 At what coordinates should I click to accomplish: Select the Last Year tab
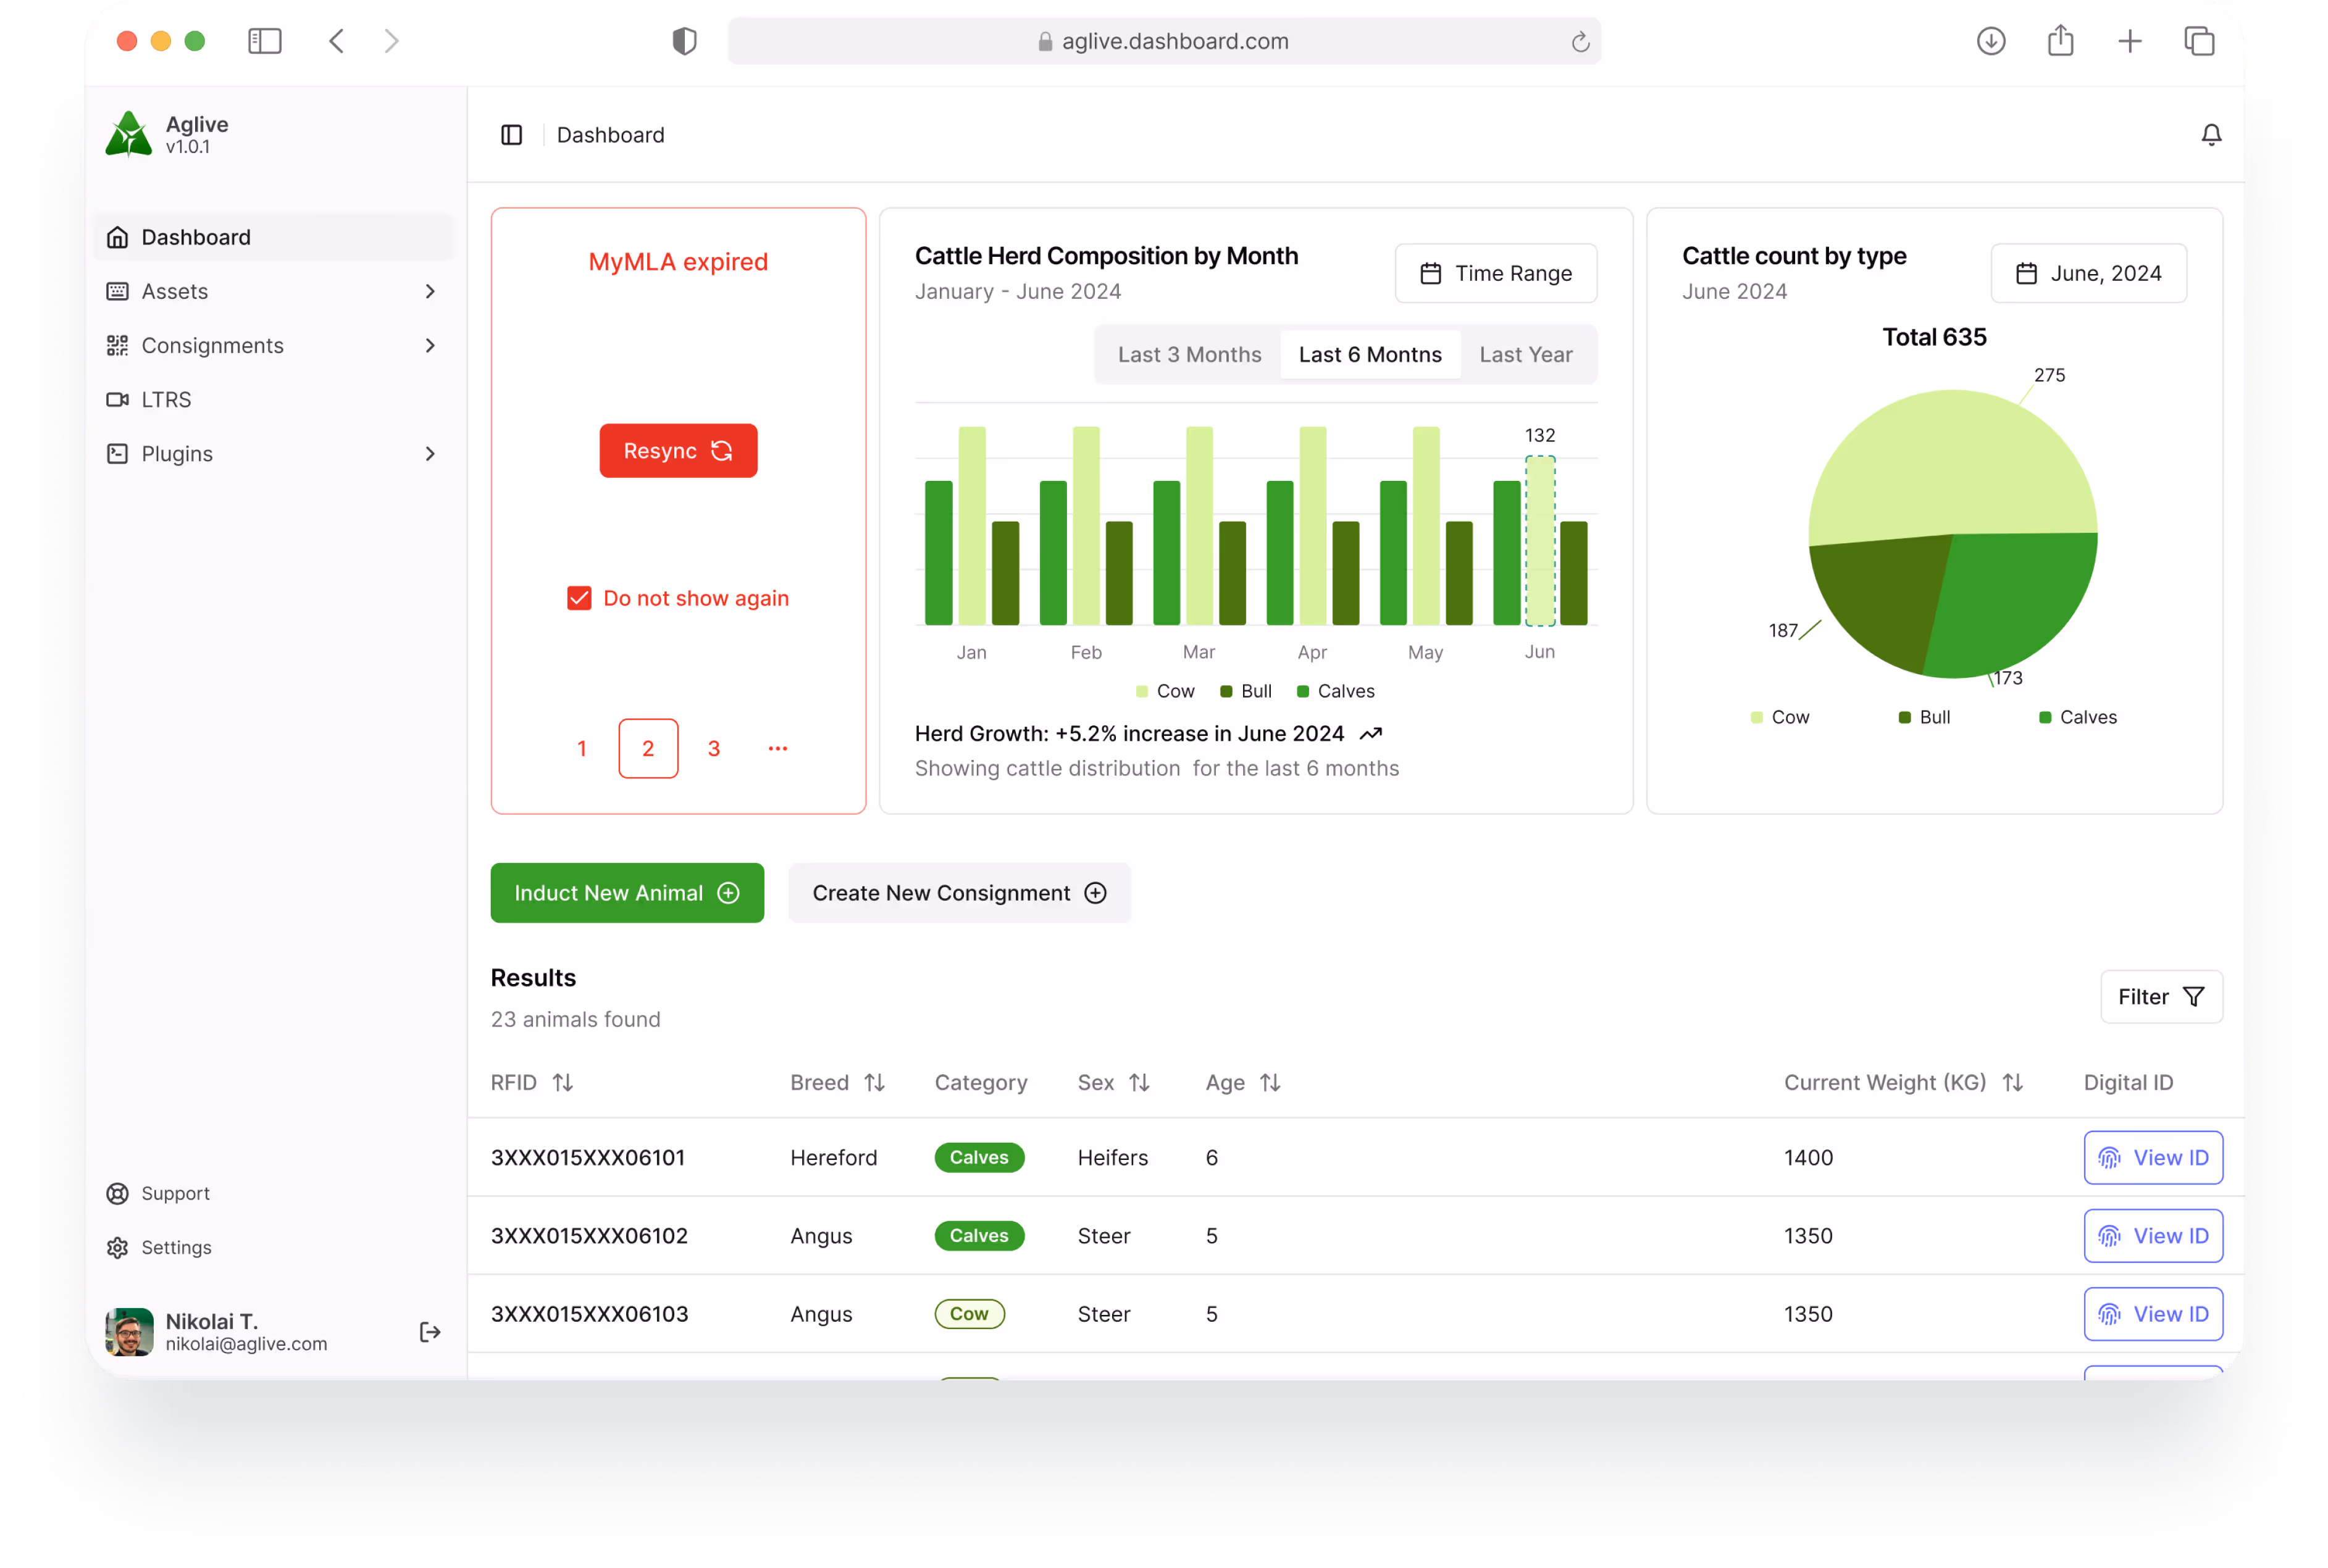click(1525, 355)
